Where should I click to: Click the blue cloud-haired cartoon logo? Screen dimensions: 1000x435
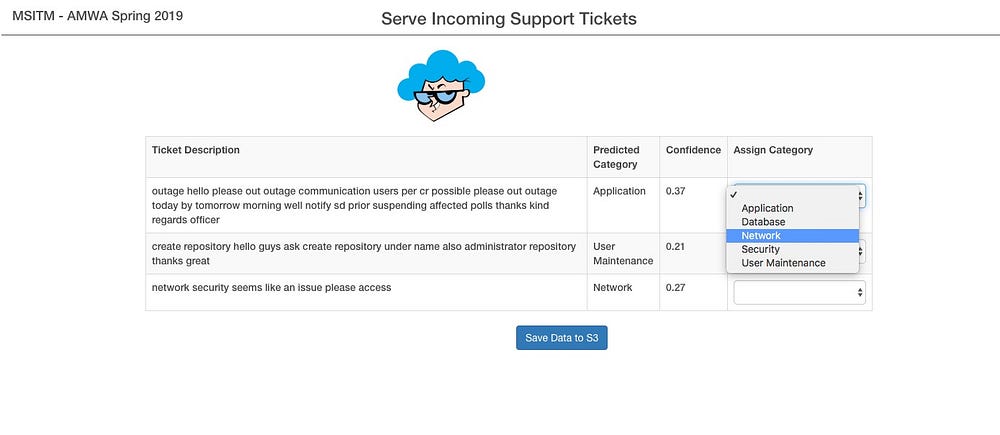click(441, 85)
